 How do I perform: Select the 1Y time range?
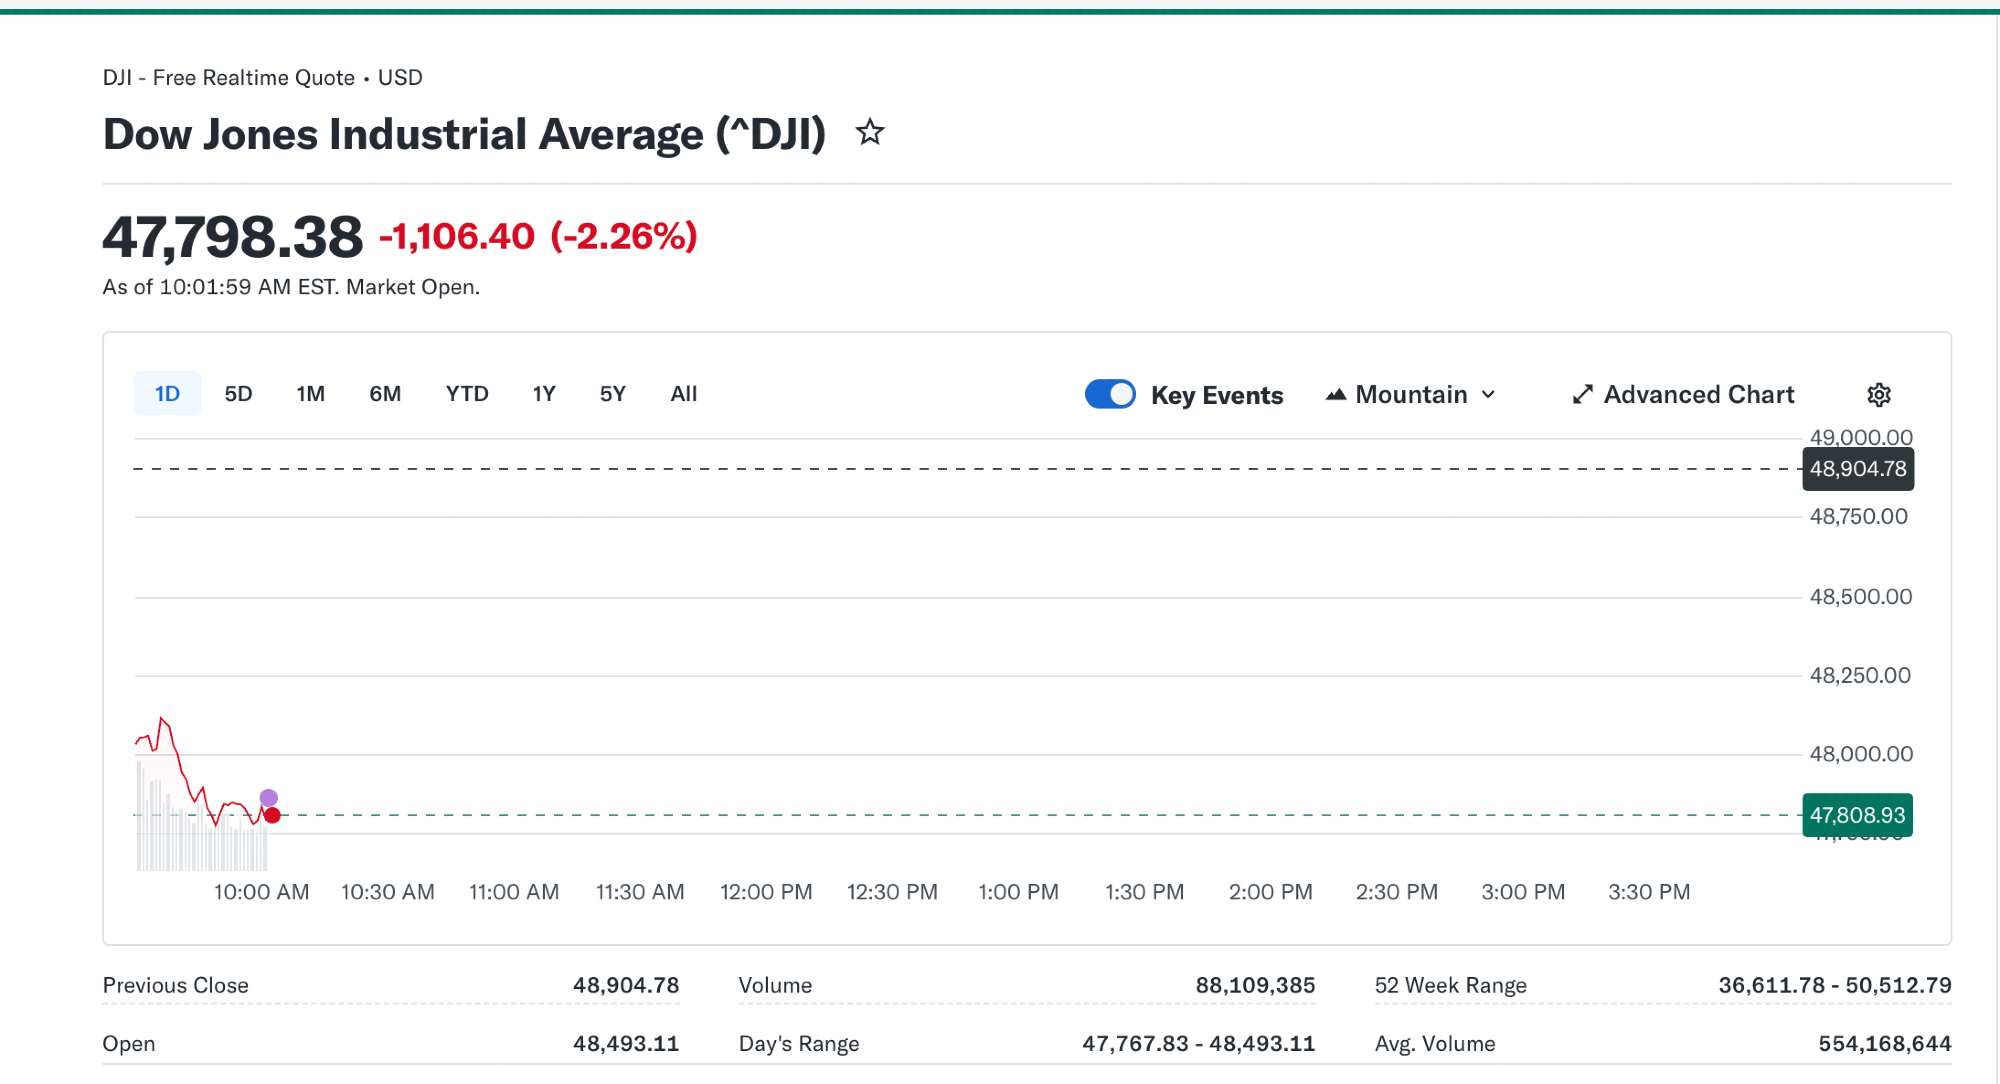(544, 394)
